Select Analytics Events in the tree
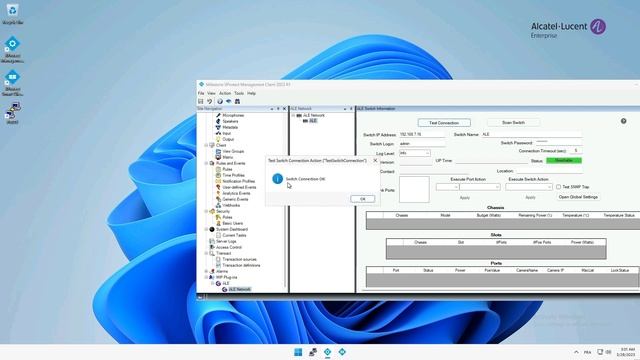The height and width of the screenshot is (360, 640). tap(236, 193)
